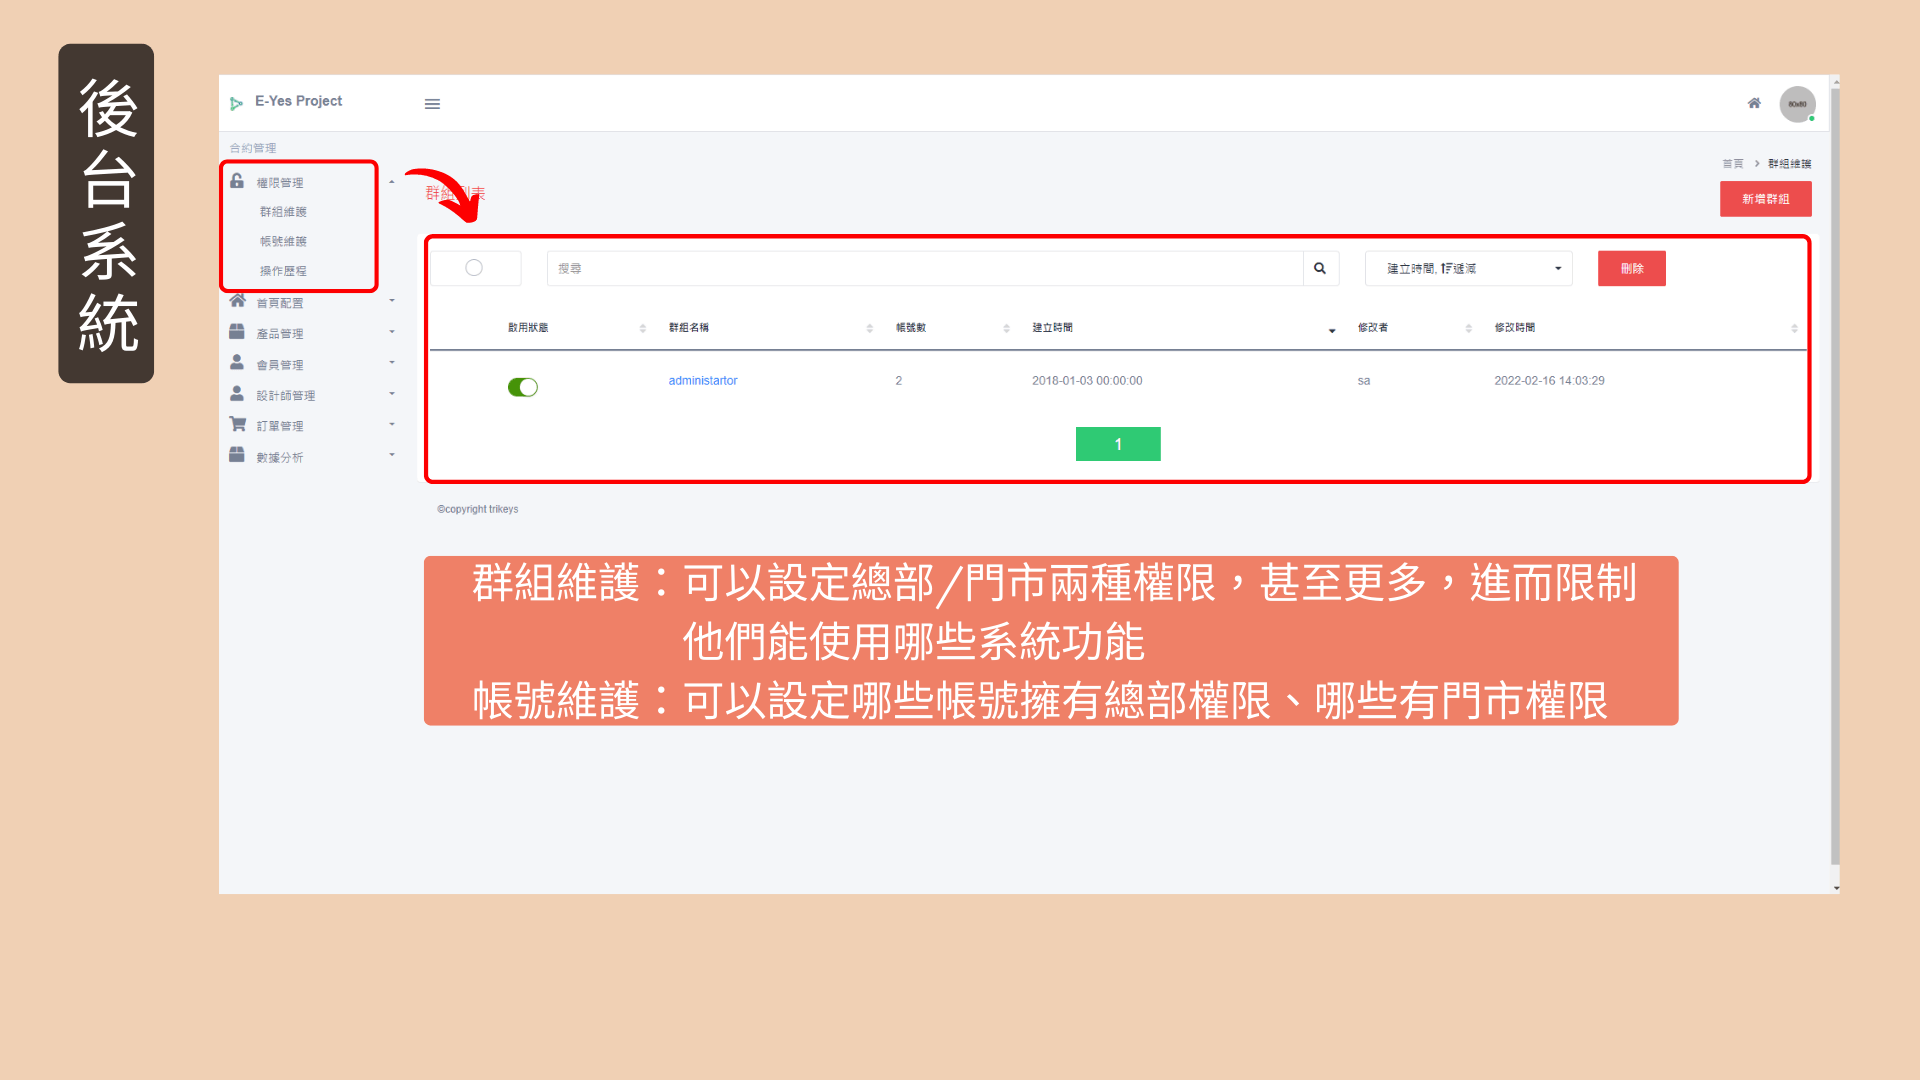Click the 訂單管理 cart icon

click(237, 424)
